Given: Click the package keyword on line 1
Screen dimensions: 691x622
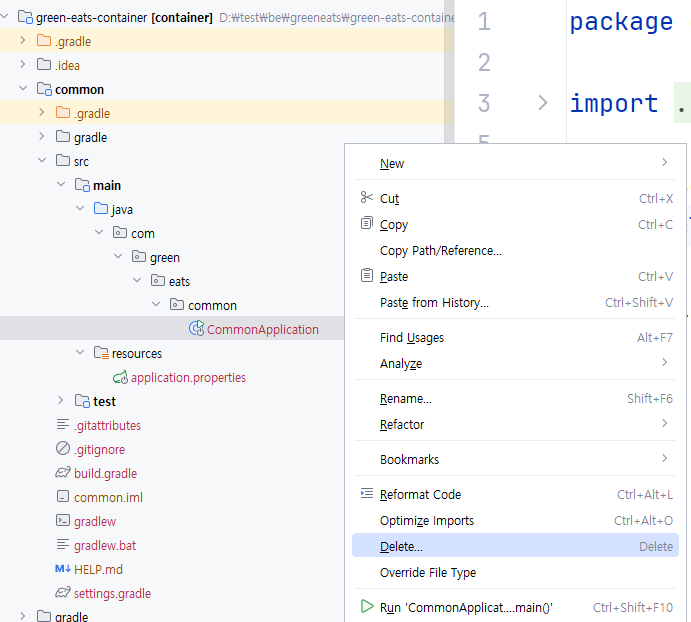Looking at the screenshot, I should (x=621, y=22).
